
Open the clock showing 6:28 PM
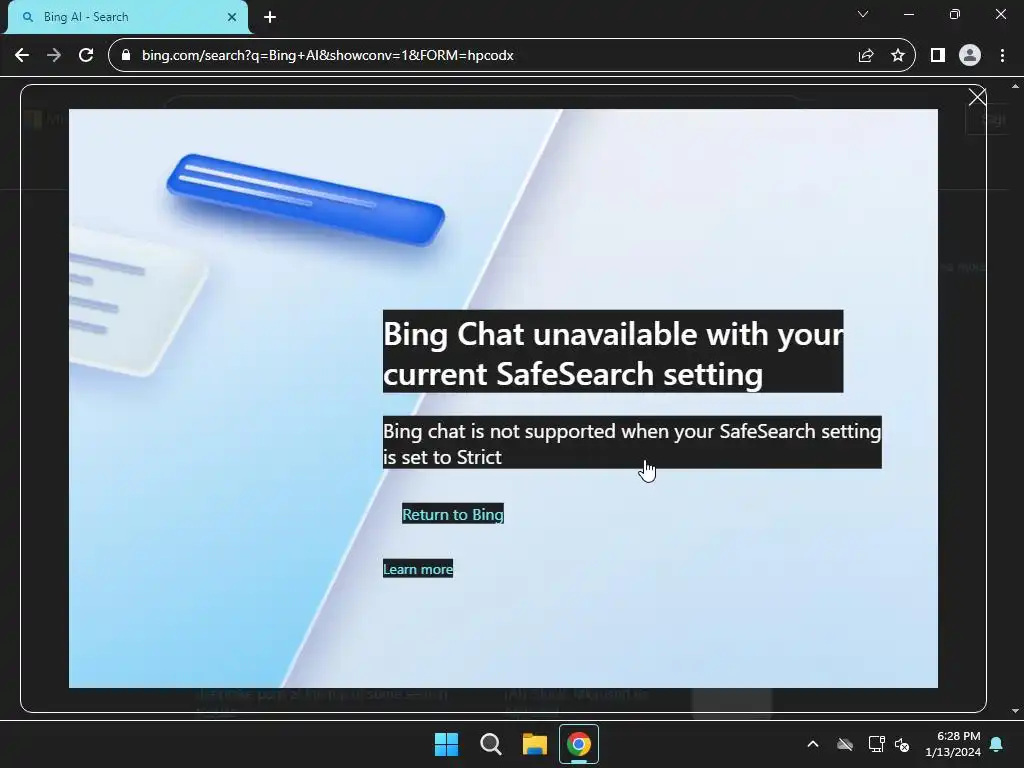click(x=953, y=744)
